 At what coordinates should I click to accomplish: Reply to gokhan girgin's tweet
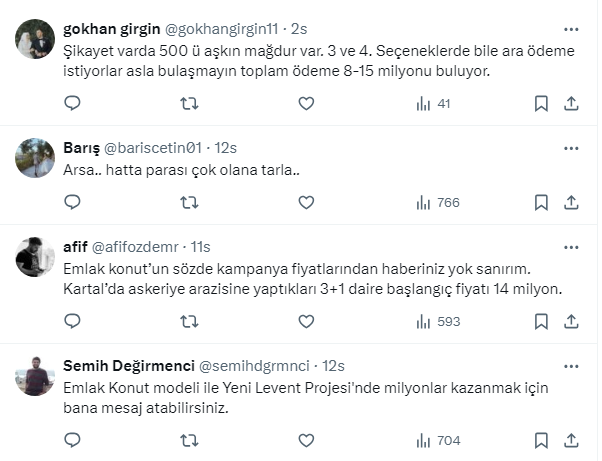[72, 103]
